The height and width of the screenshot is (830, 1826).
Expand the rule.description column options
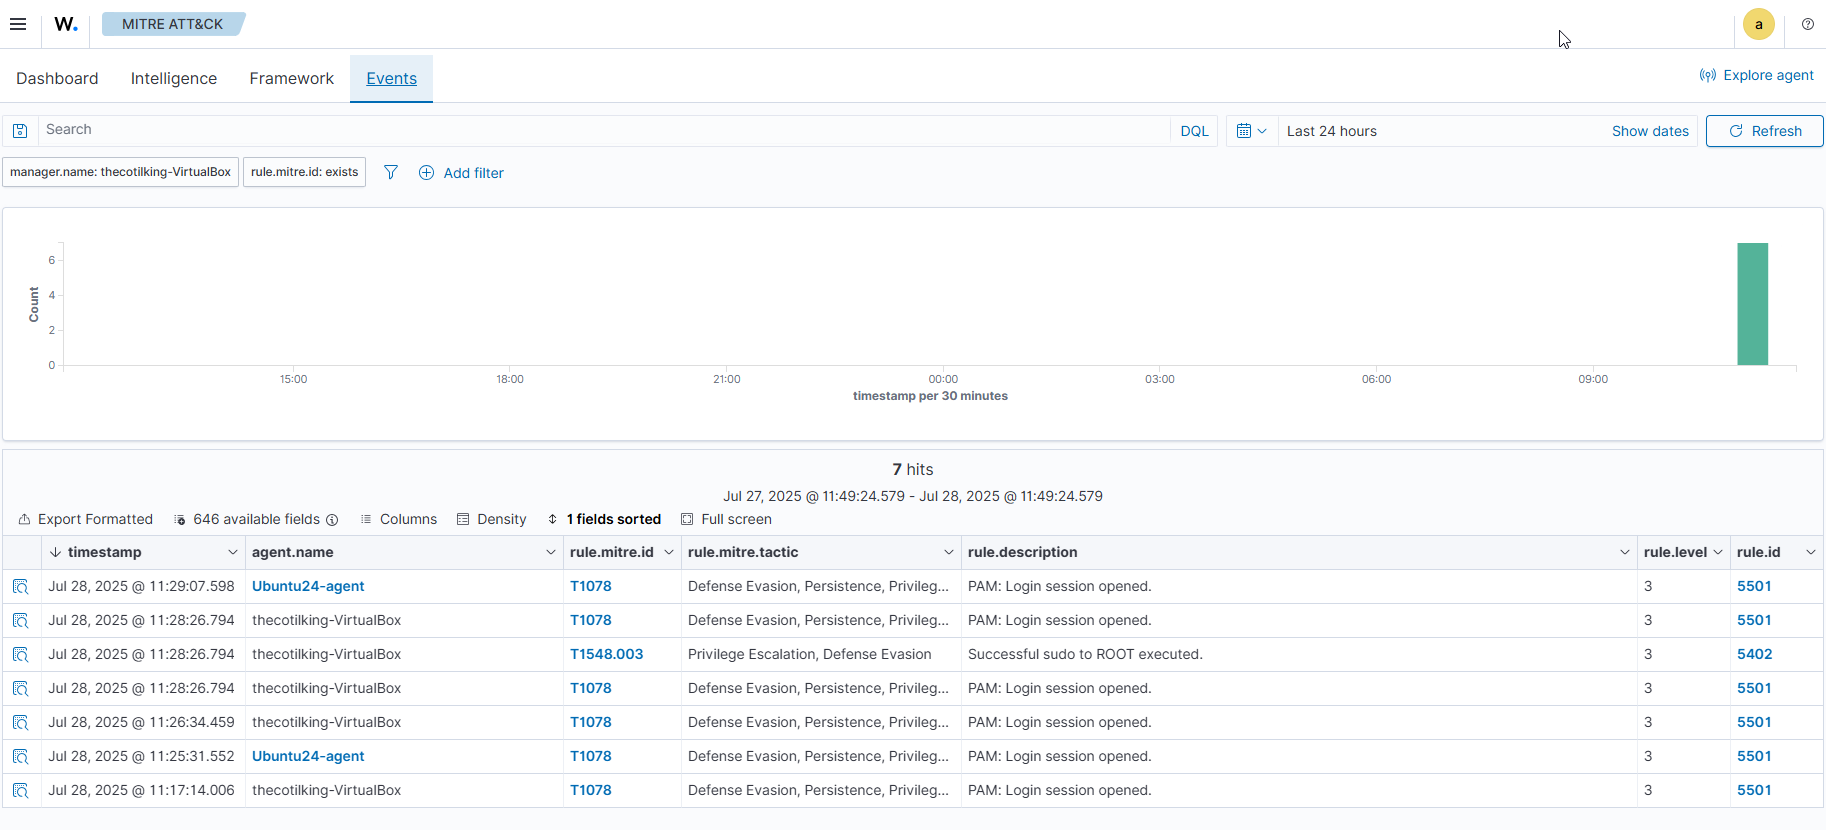coord(1624,552)
